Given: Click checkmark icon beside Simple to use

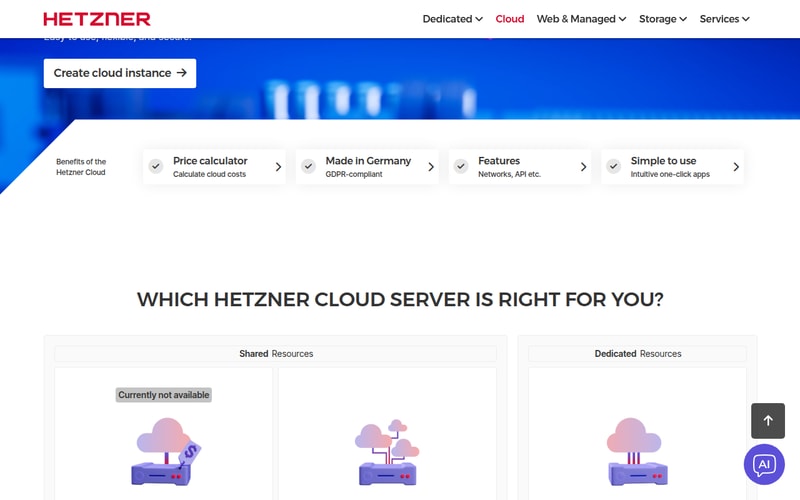Looking at the screenshot, I should [613, 166].
